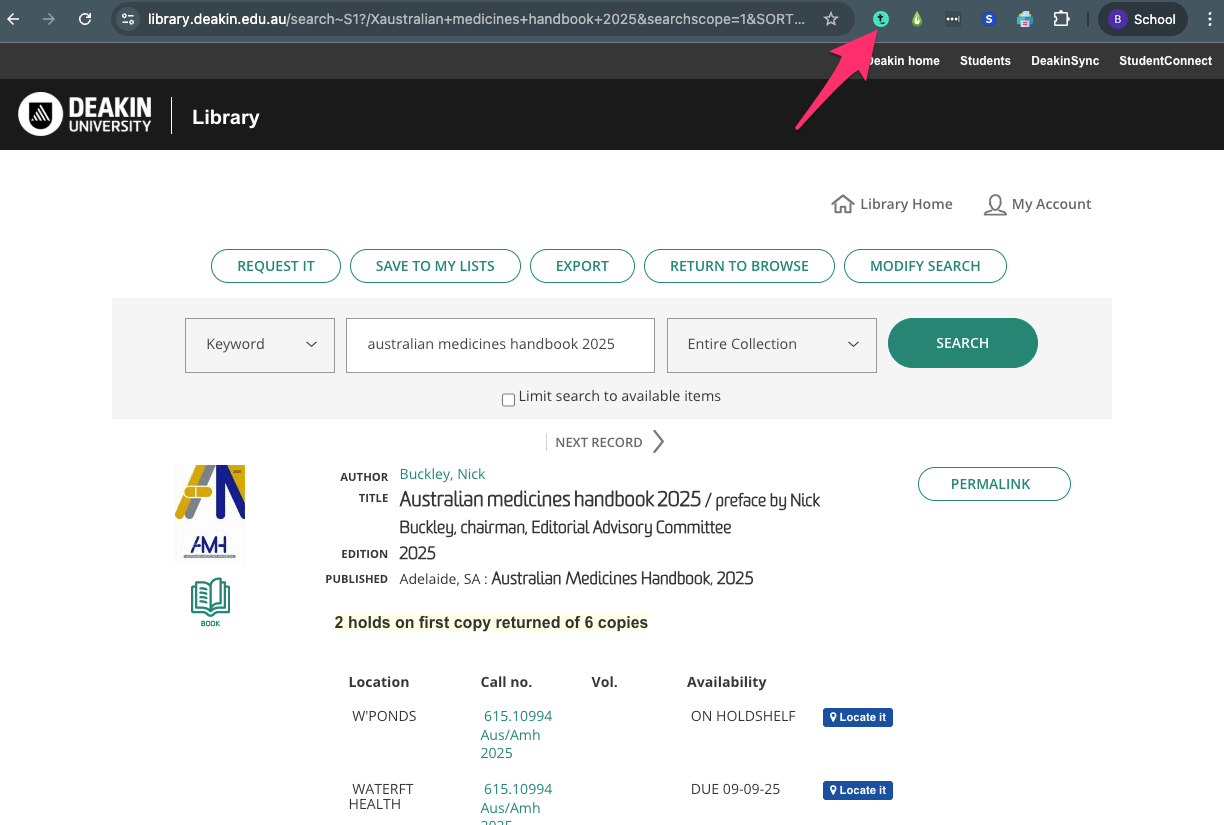Open the browser extensions puzzle icon
This screenshot has height=825, width=1224.
click(1061, 19)
